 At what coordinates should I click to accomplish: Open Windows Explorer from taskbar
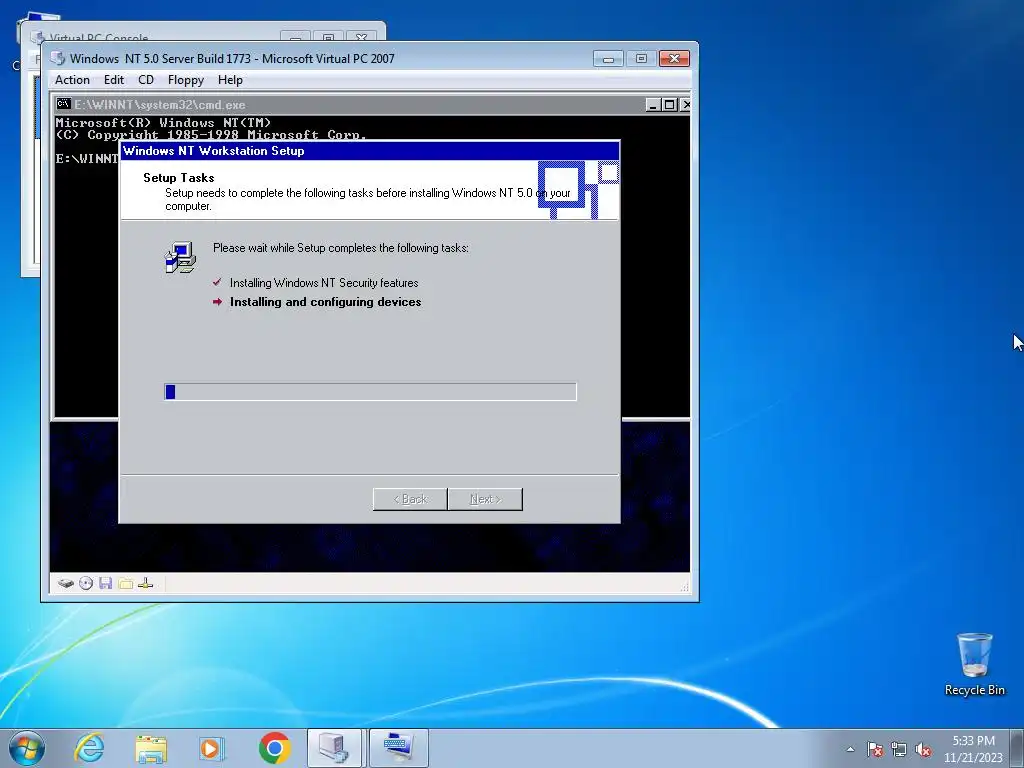151,748
